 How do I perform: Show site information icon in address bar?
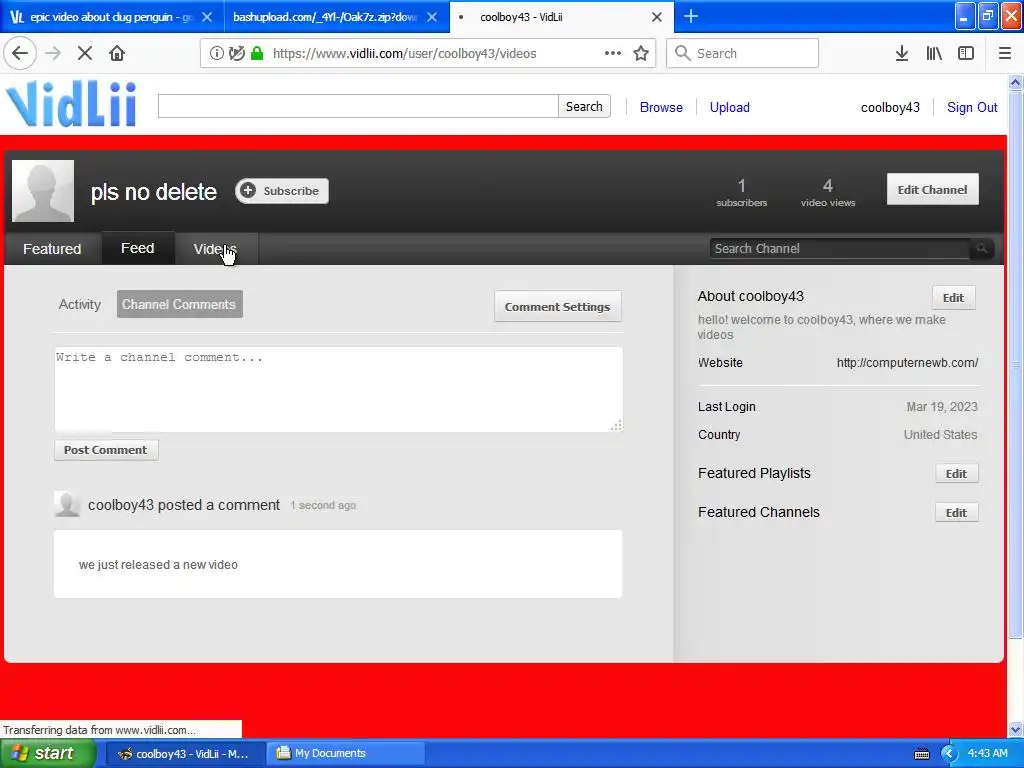pyautogui.click(x=216, y=54)
